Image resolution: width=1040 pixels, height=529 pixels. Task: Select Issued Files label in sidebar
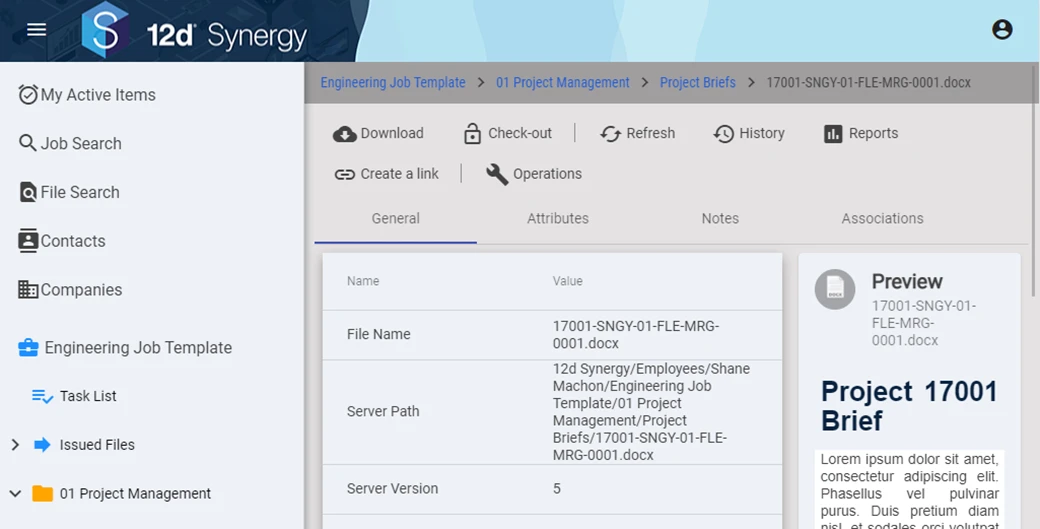pos(98,445)
